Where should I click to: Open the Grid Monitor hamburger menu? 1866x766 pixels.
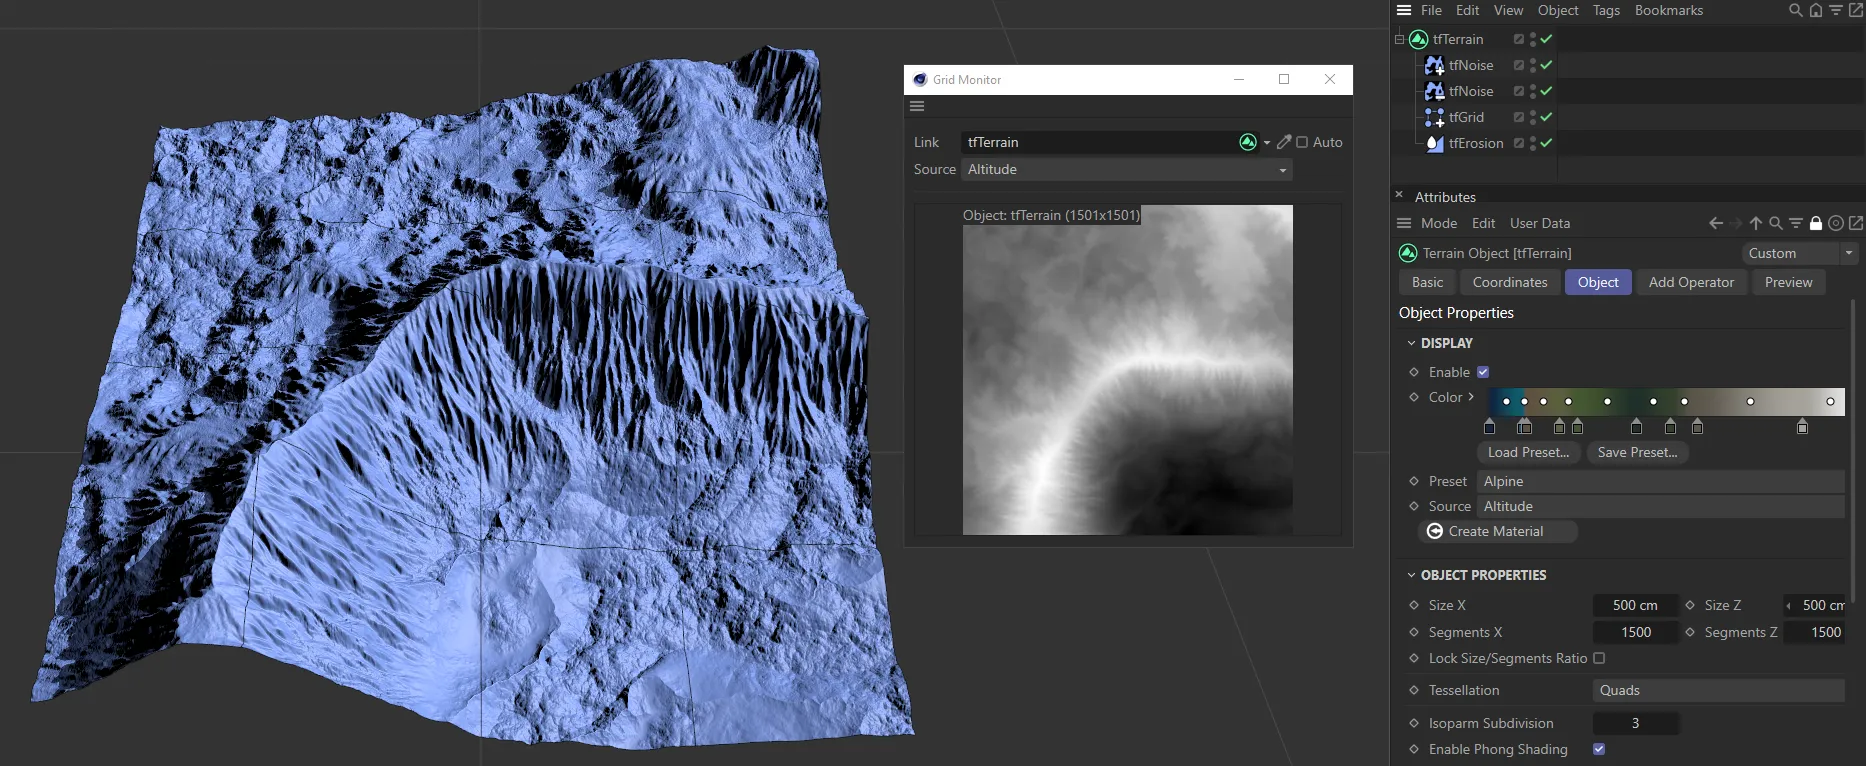tap(917, 106)
